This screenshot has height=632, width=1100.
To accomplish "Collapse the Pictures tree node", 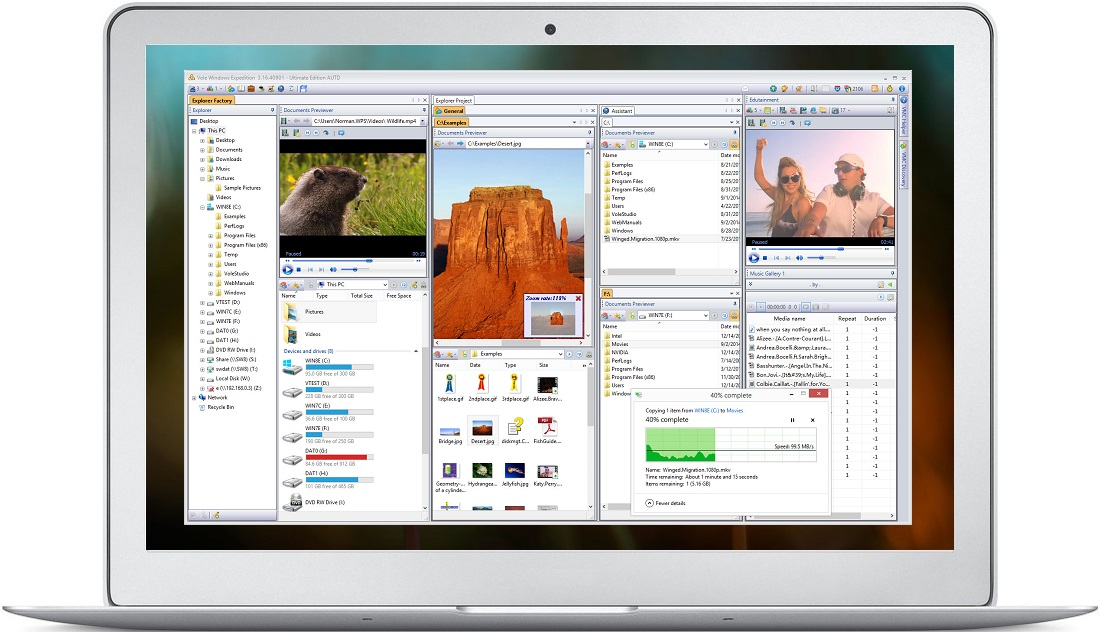I will click(x=202, y=178).
